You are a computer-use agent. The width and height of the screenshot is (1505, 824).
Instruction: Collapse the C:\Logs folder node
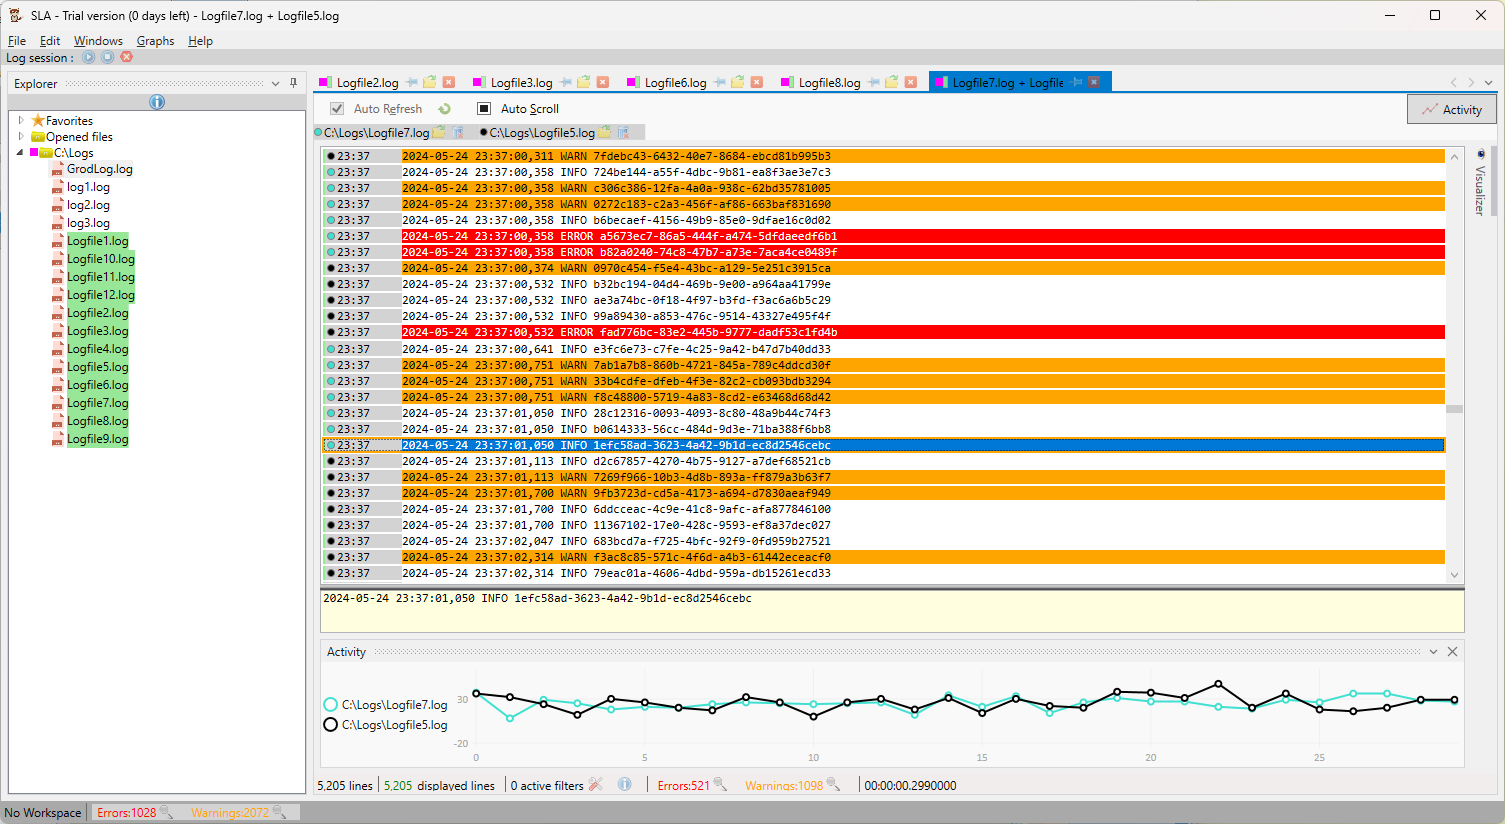(x=20, y=153)
